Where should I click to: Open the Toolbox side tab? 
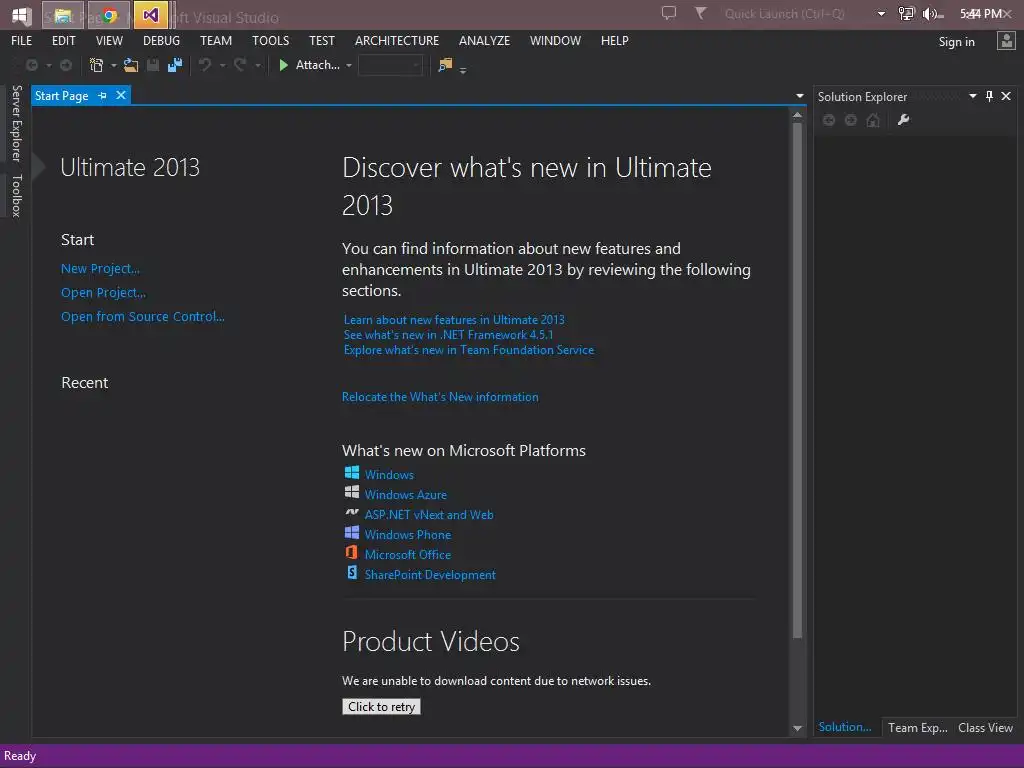click(x=16, y=195)
